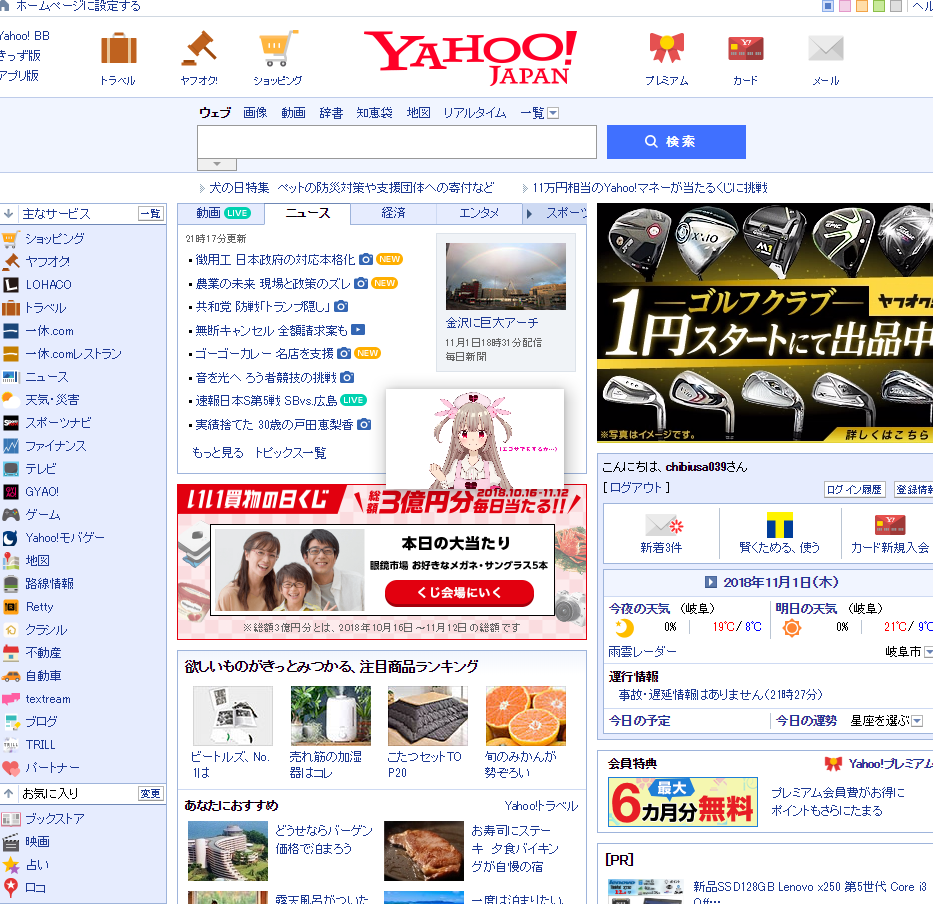
Task: Open the 金沢に巨大アーチ rainbow thumbnail
Action: coord(506,276)
